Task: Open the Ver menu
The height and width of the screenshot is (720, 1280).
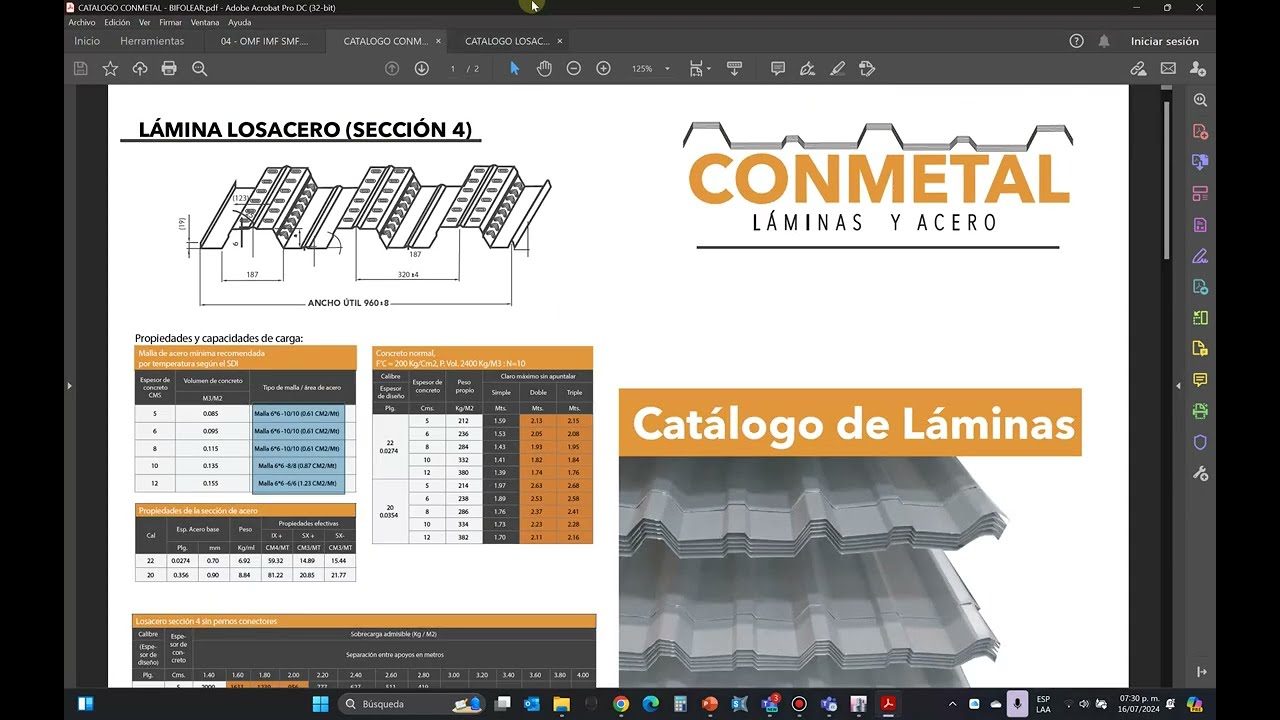Action: tap(145, 22)
